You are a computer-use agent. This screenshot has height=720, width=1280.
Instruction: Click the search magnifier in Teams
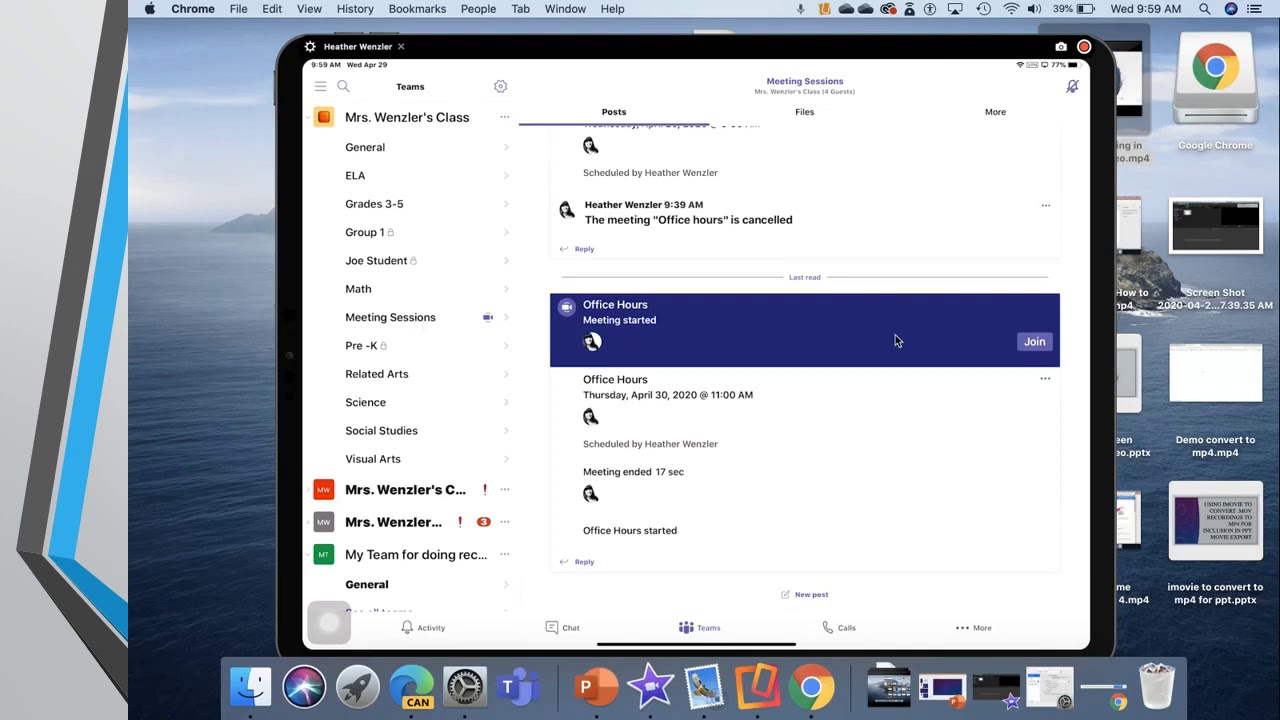tap(343, 87)
